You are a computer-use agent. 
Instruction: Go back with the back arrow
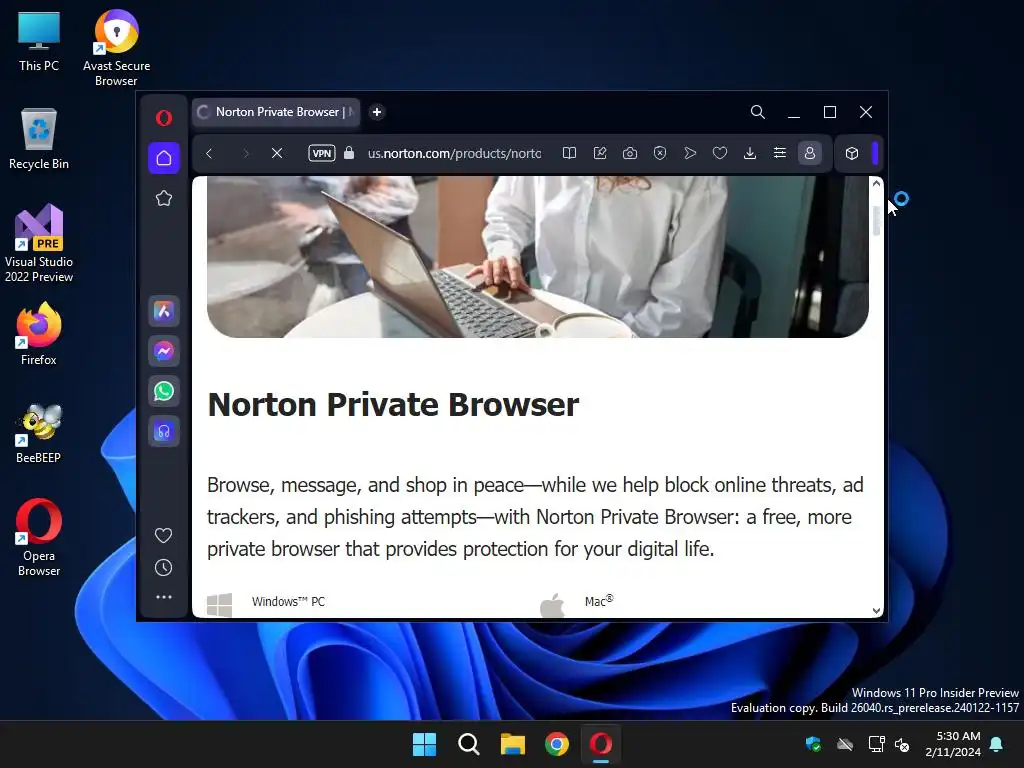pyautogui.click(x=209, y=153)
